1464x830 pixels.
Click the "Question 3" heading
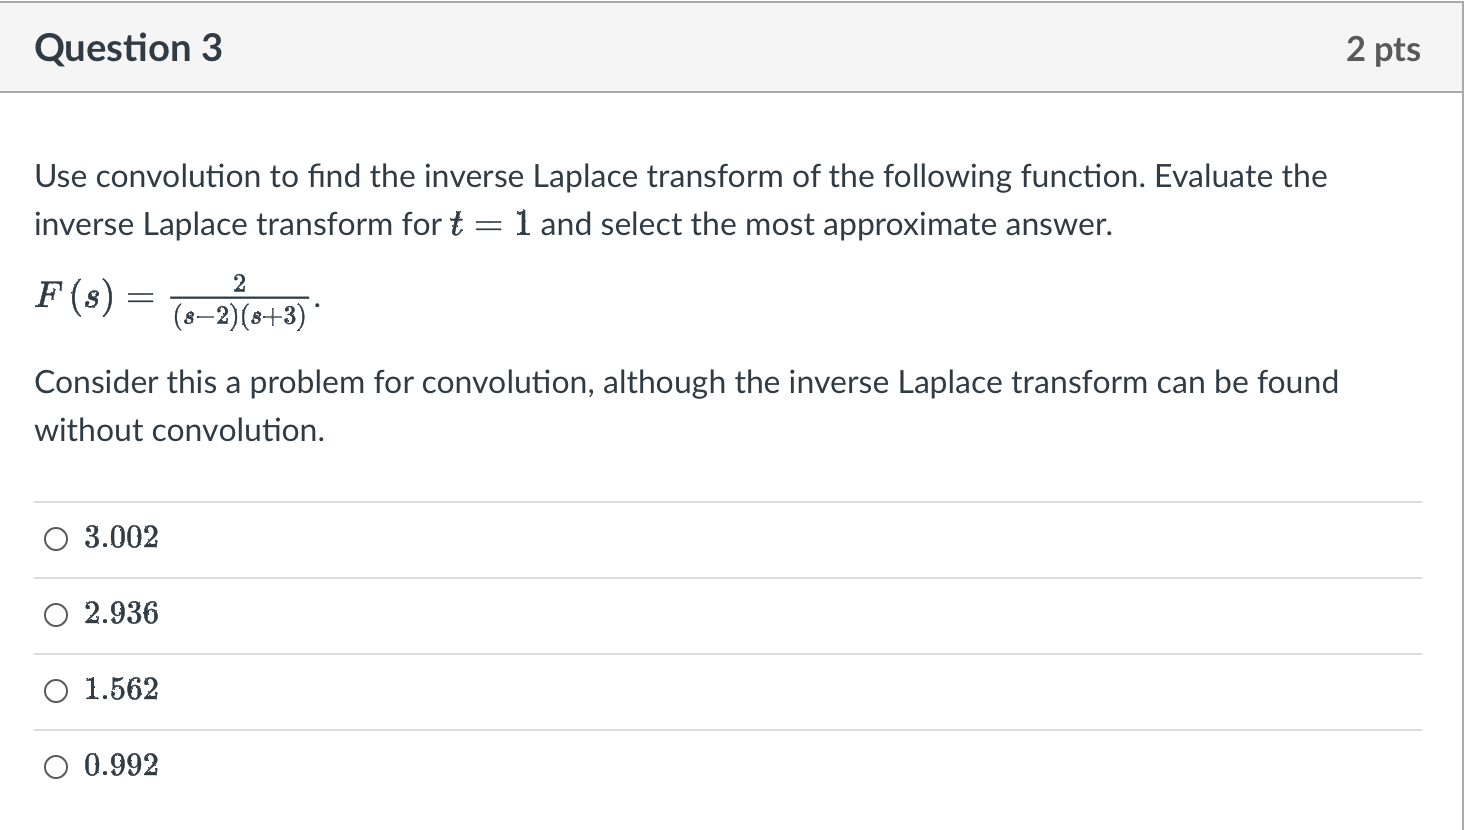(x=128, y=48)
